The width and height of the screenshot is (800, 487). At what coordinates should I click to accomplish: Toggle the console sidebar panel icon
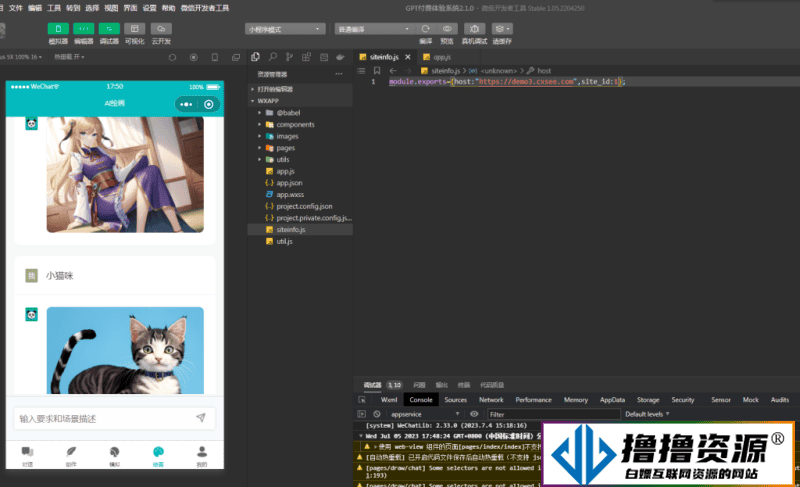pos(362,414)
